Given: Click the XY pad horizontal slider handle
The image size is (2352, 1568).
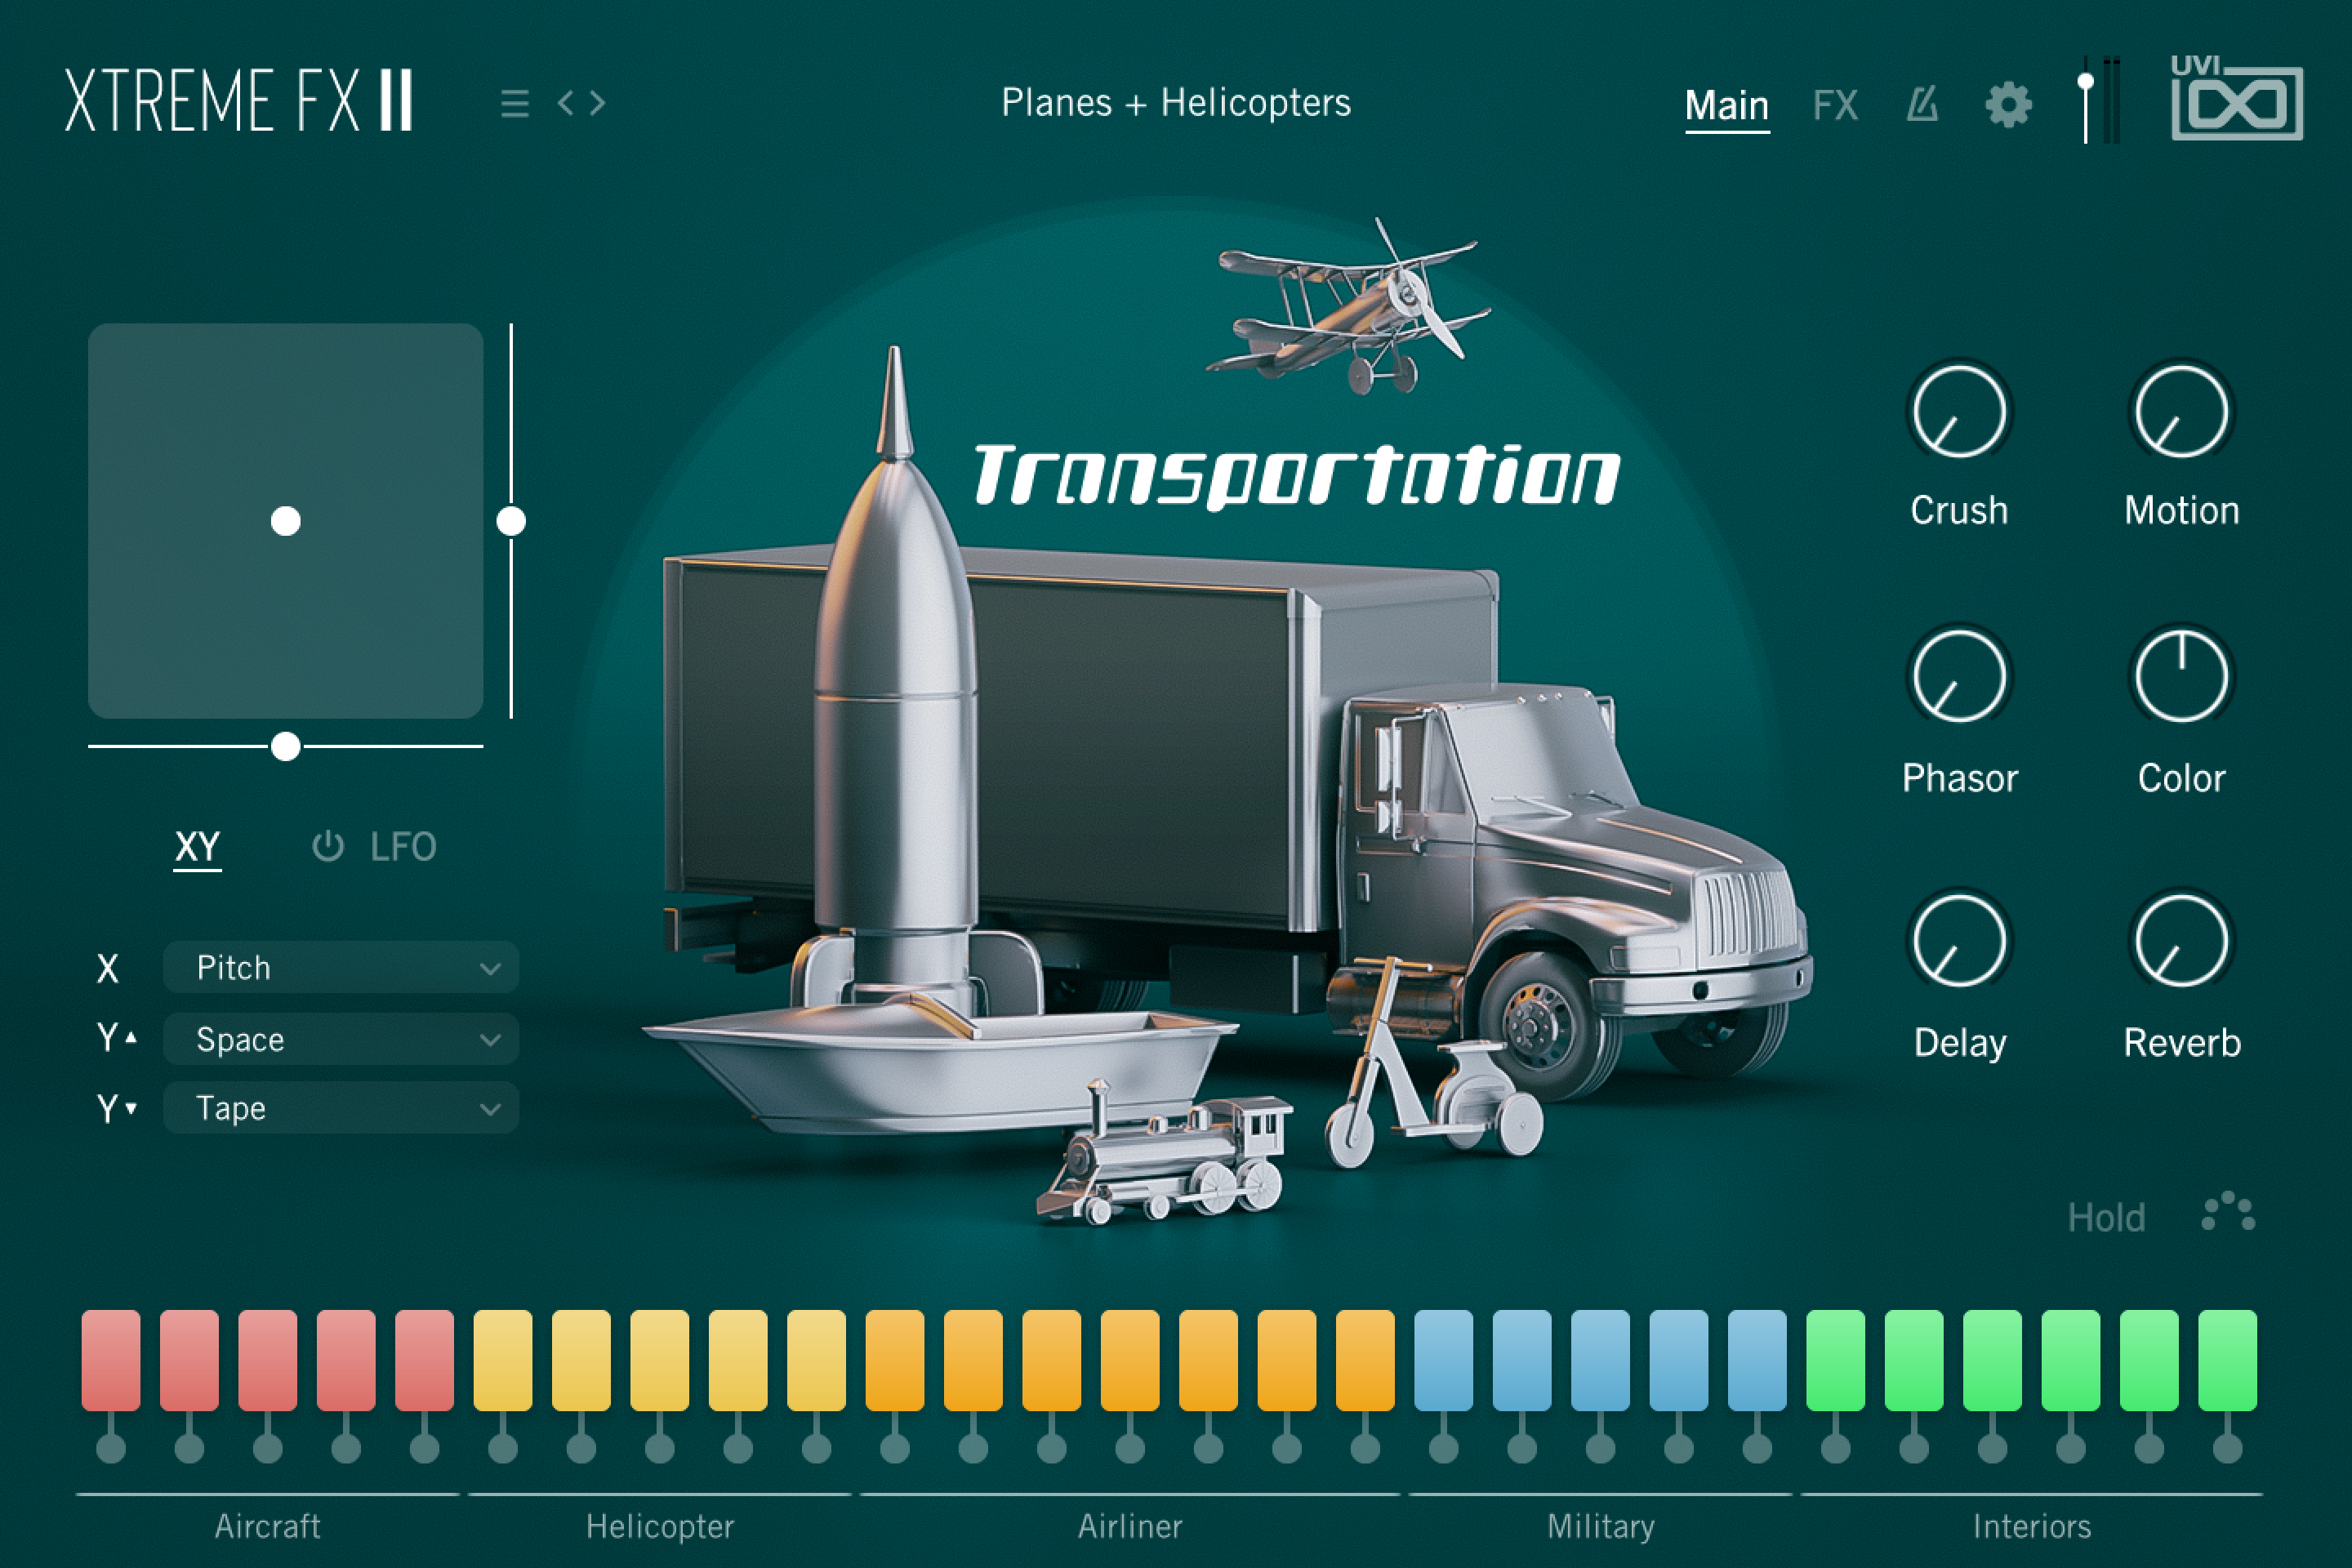Looking at the screenshot, I should click(286, 746).
